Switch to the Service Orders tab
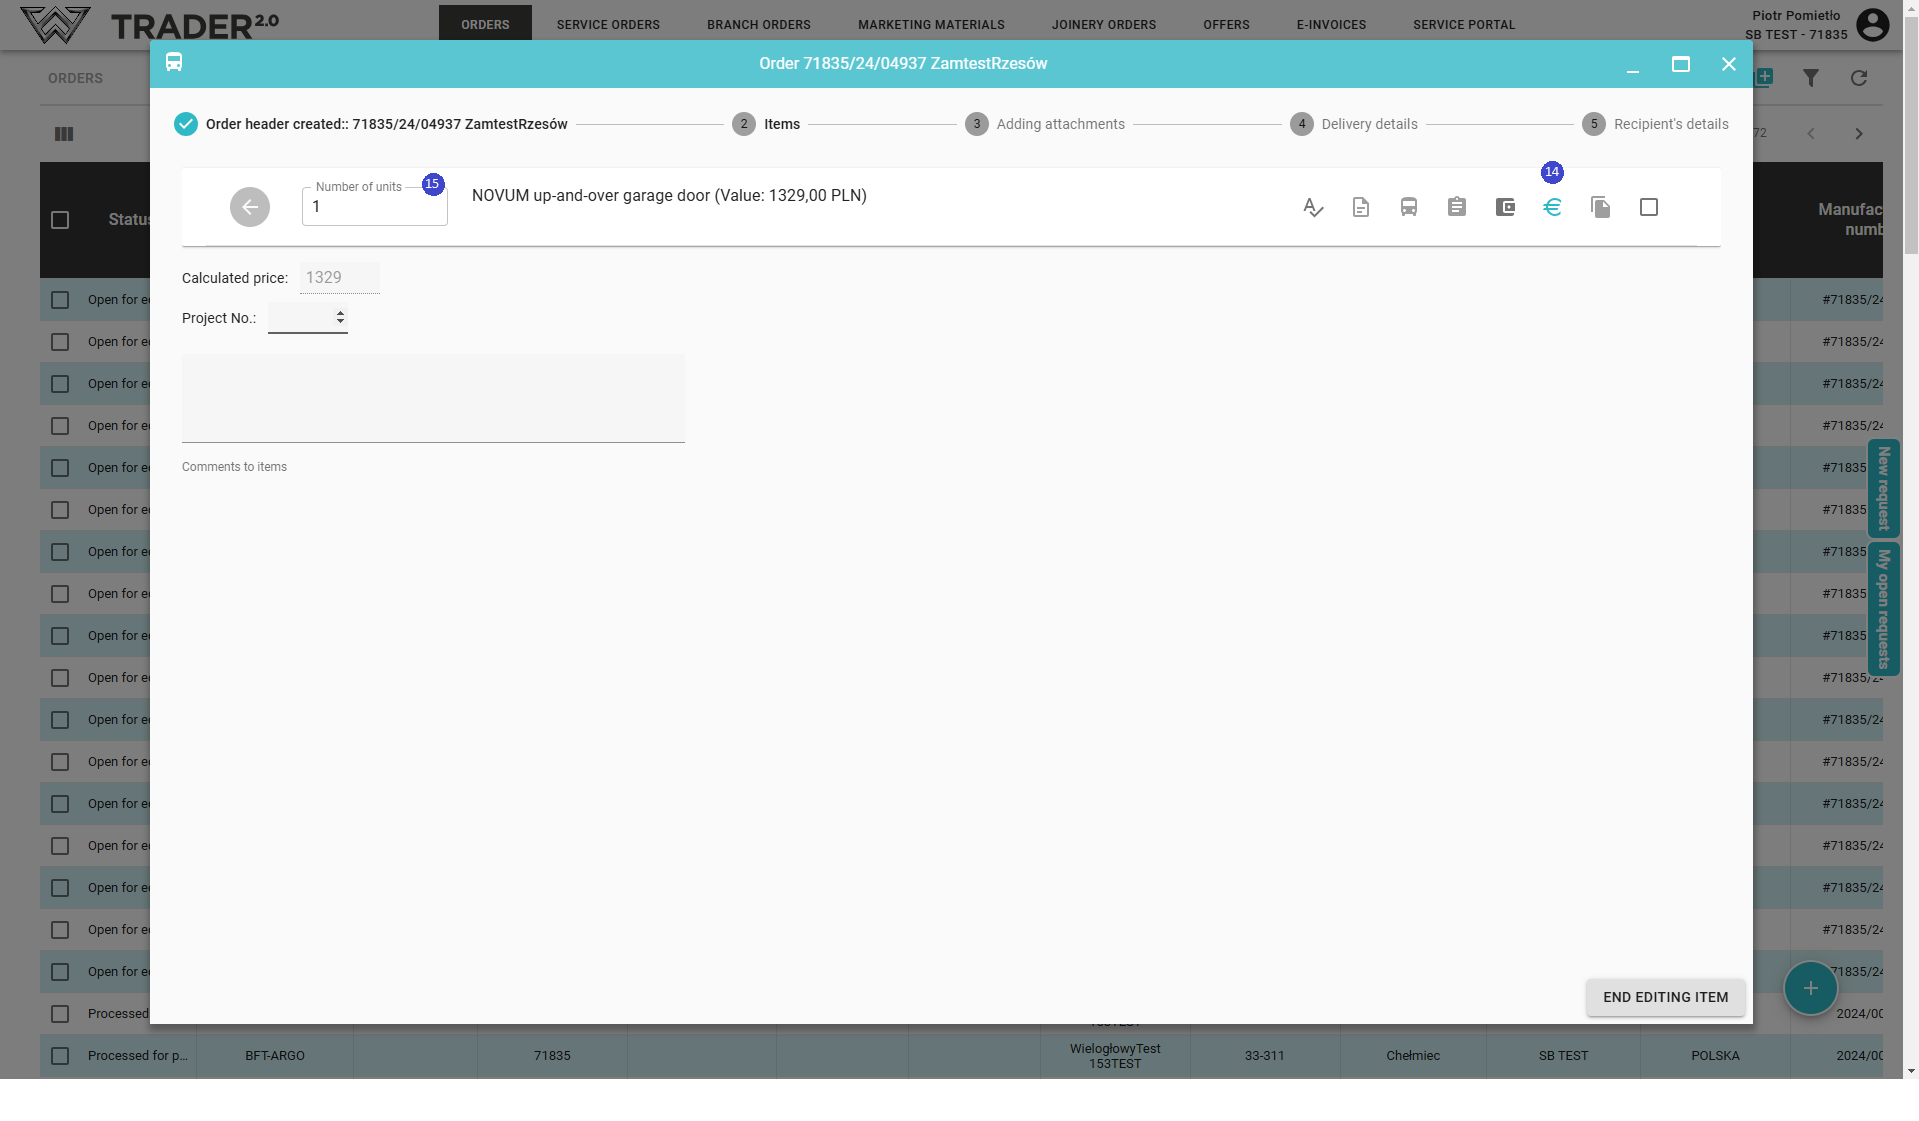The height and width of the screenshot is (1121, 1919). pyautogui.click(x=608, y=24)
